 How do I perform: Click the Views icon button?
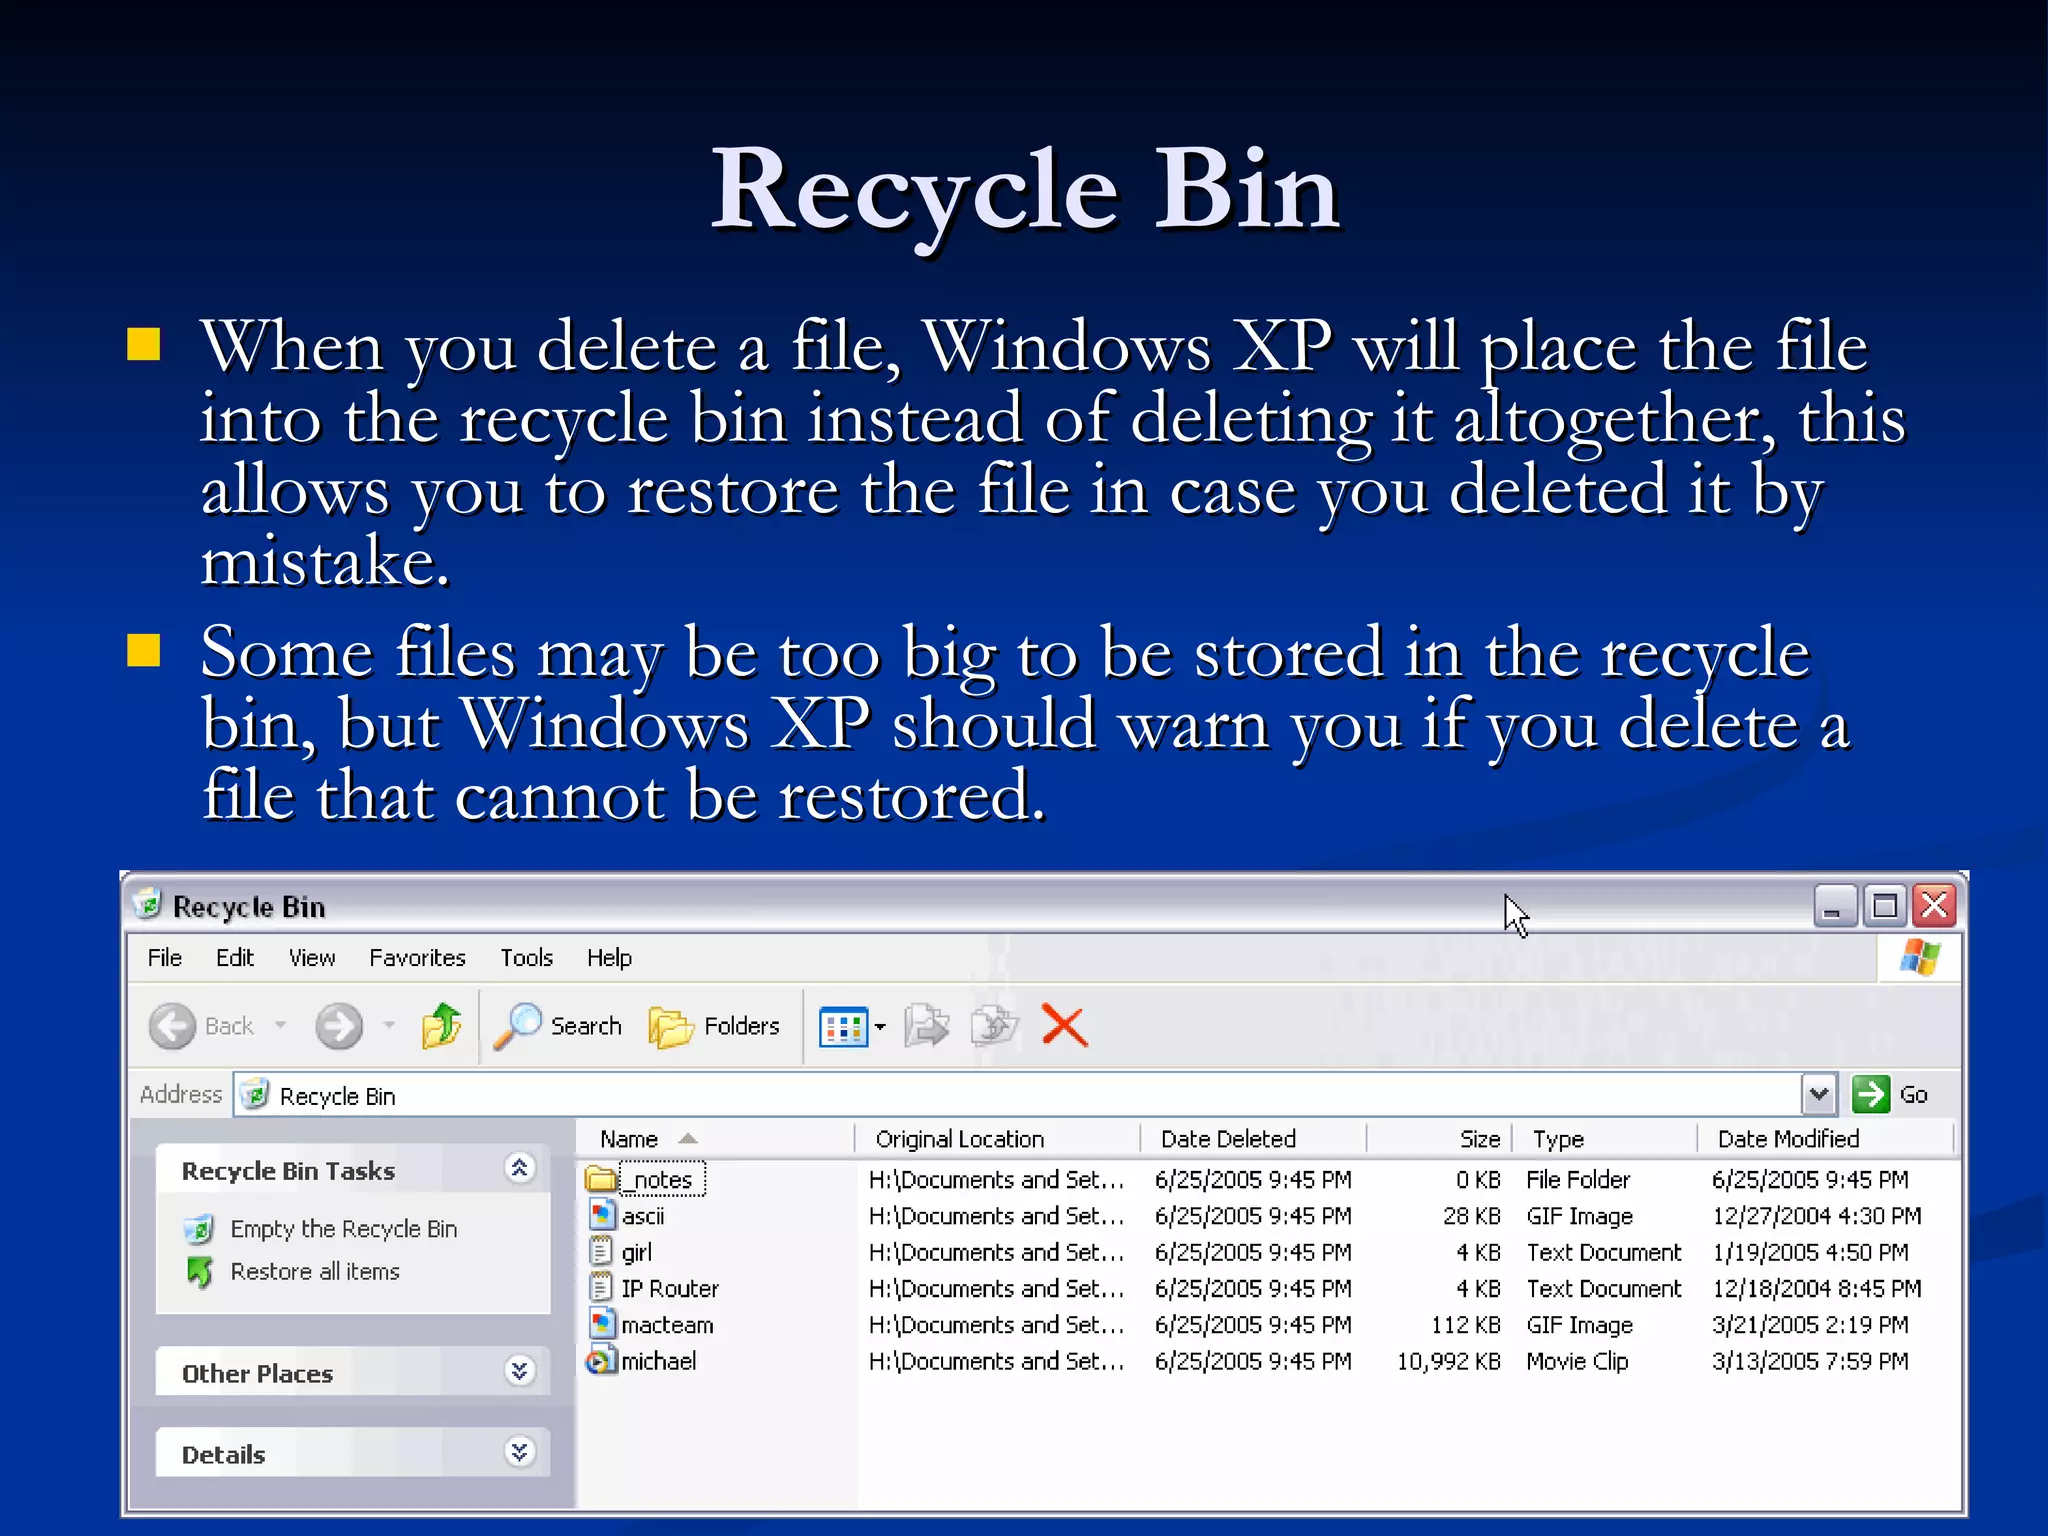pyautogui.click(x=843, y=1027)
